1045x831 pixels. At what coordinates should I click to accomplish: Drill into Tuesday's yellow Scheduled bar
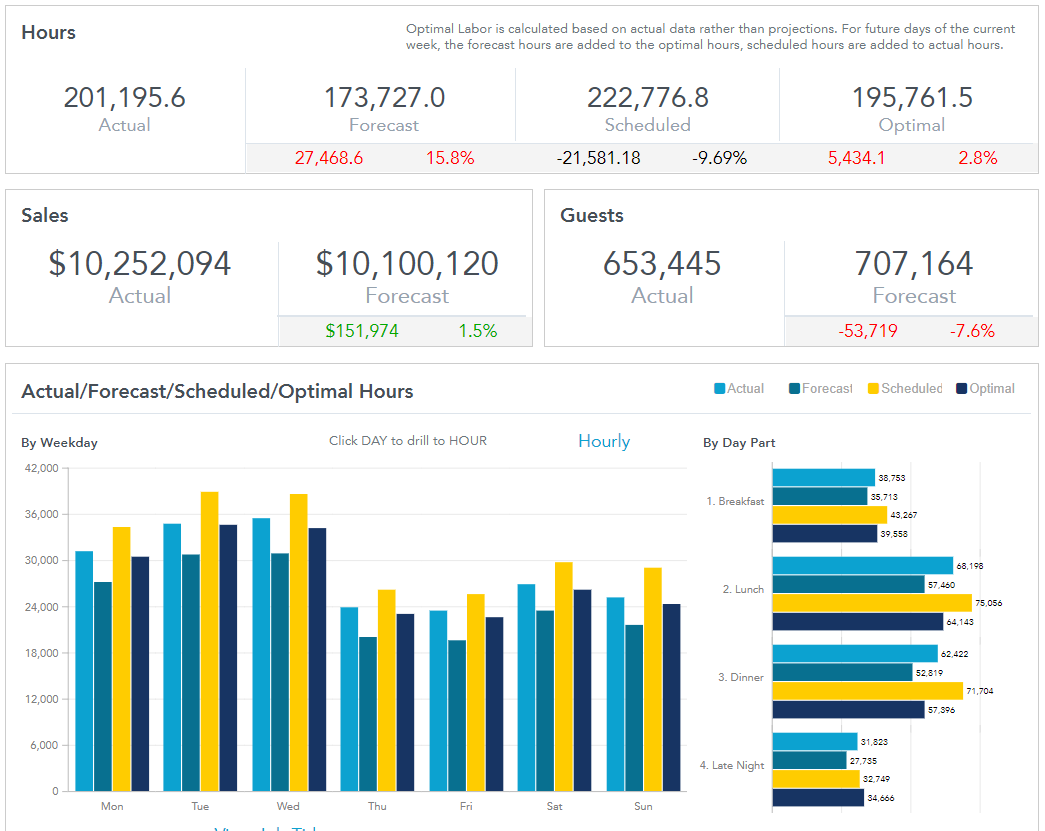point(209,642)
